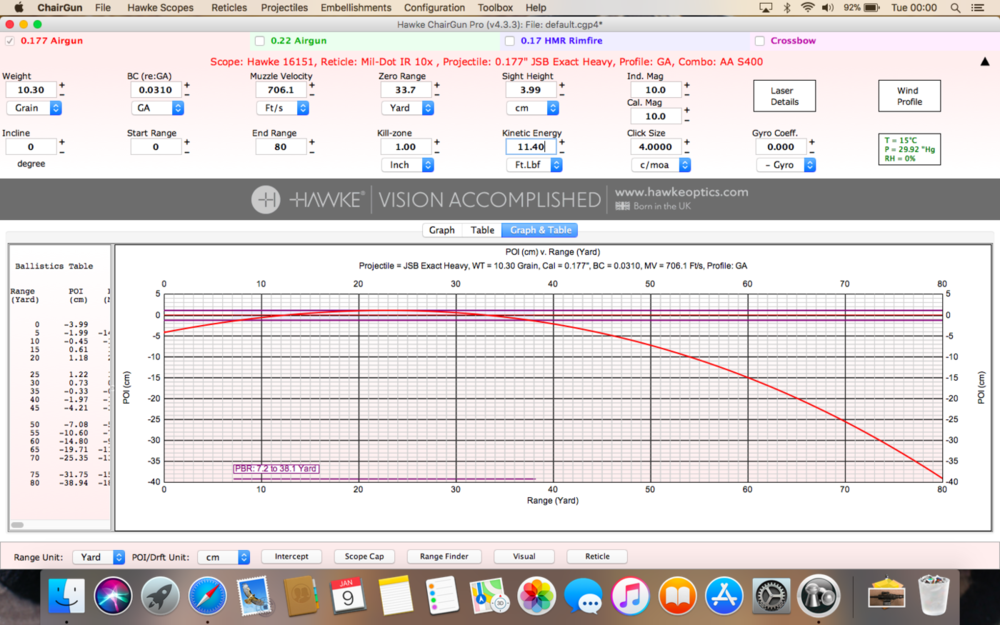Open iTunes music note icon in Dock
Screen dimensions: 1000x625
[630, 596]
